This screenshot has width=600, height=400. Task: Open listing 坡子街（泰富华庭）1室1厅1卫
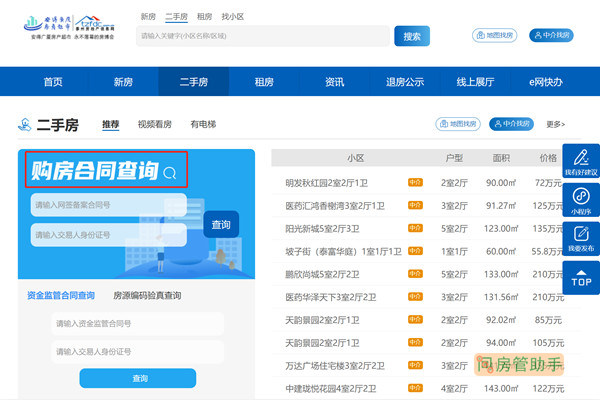[x=343, y=251]
